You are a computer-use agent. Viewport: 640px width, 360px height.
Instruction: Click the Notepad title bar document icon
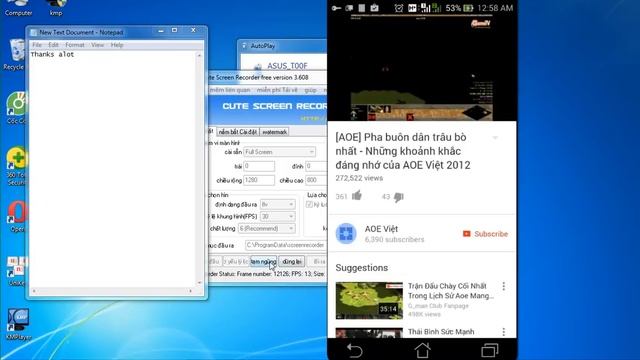tap(33, 32)
